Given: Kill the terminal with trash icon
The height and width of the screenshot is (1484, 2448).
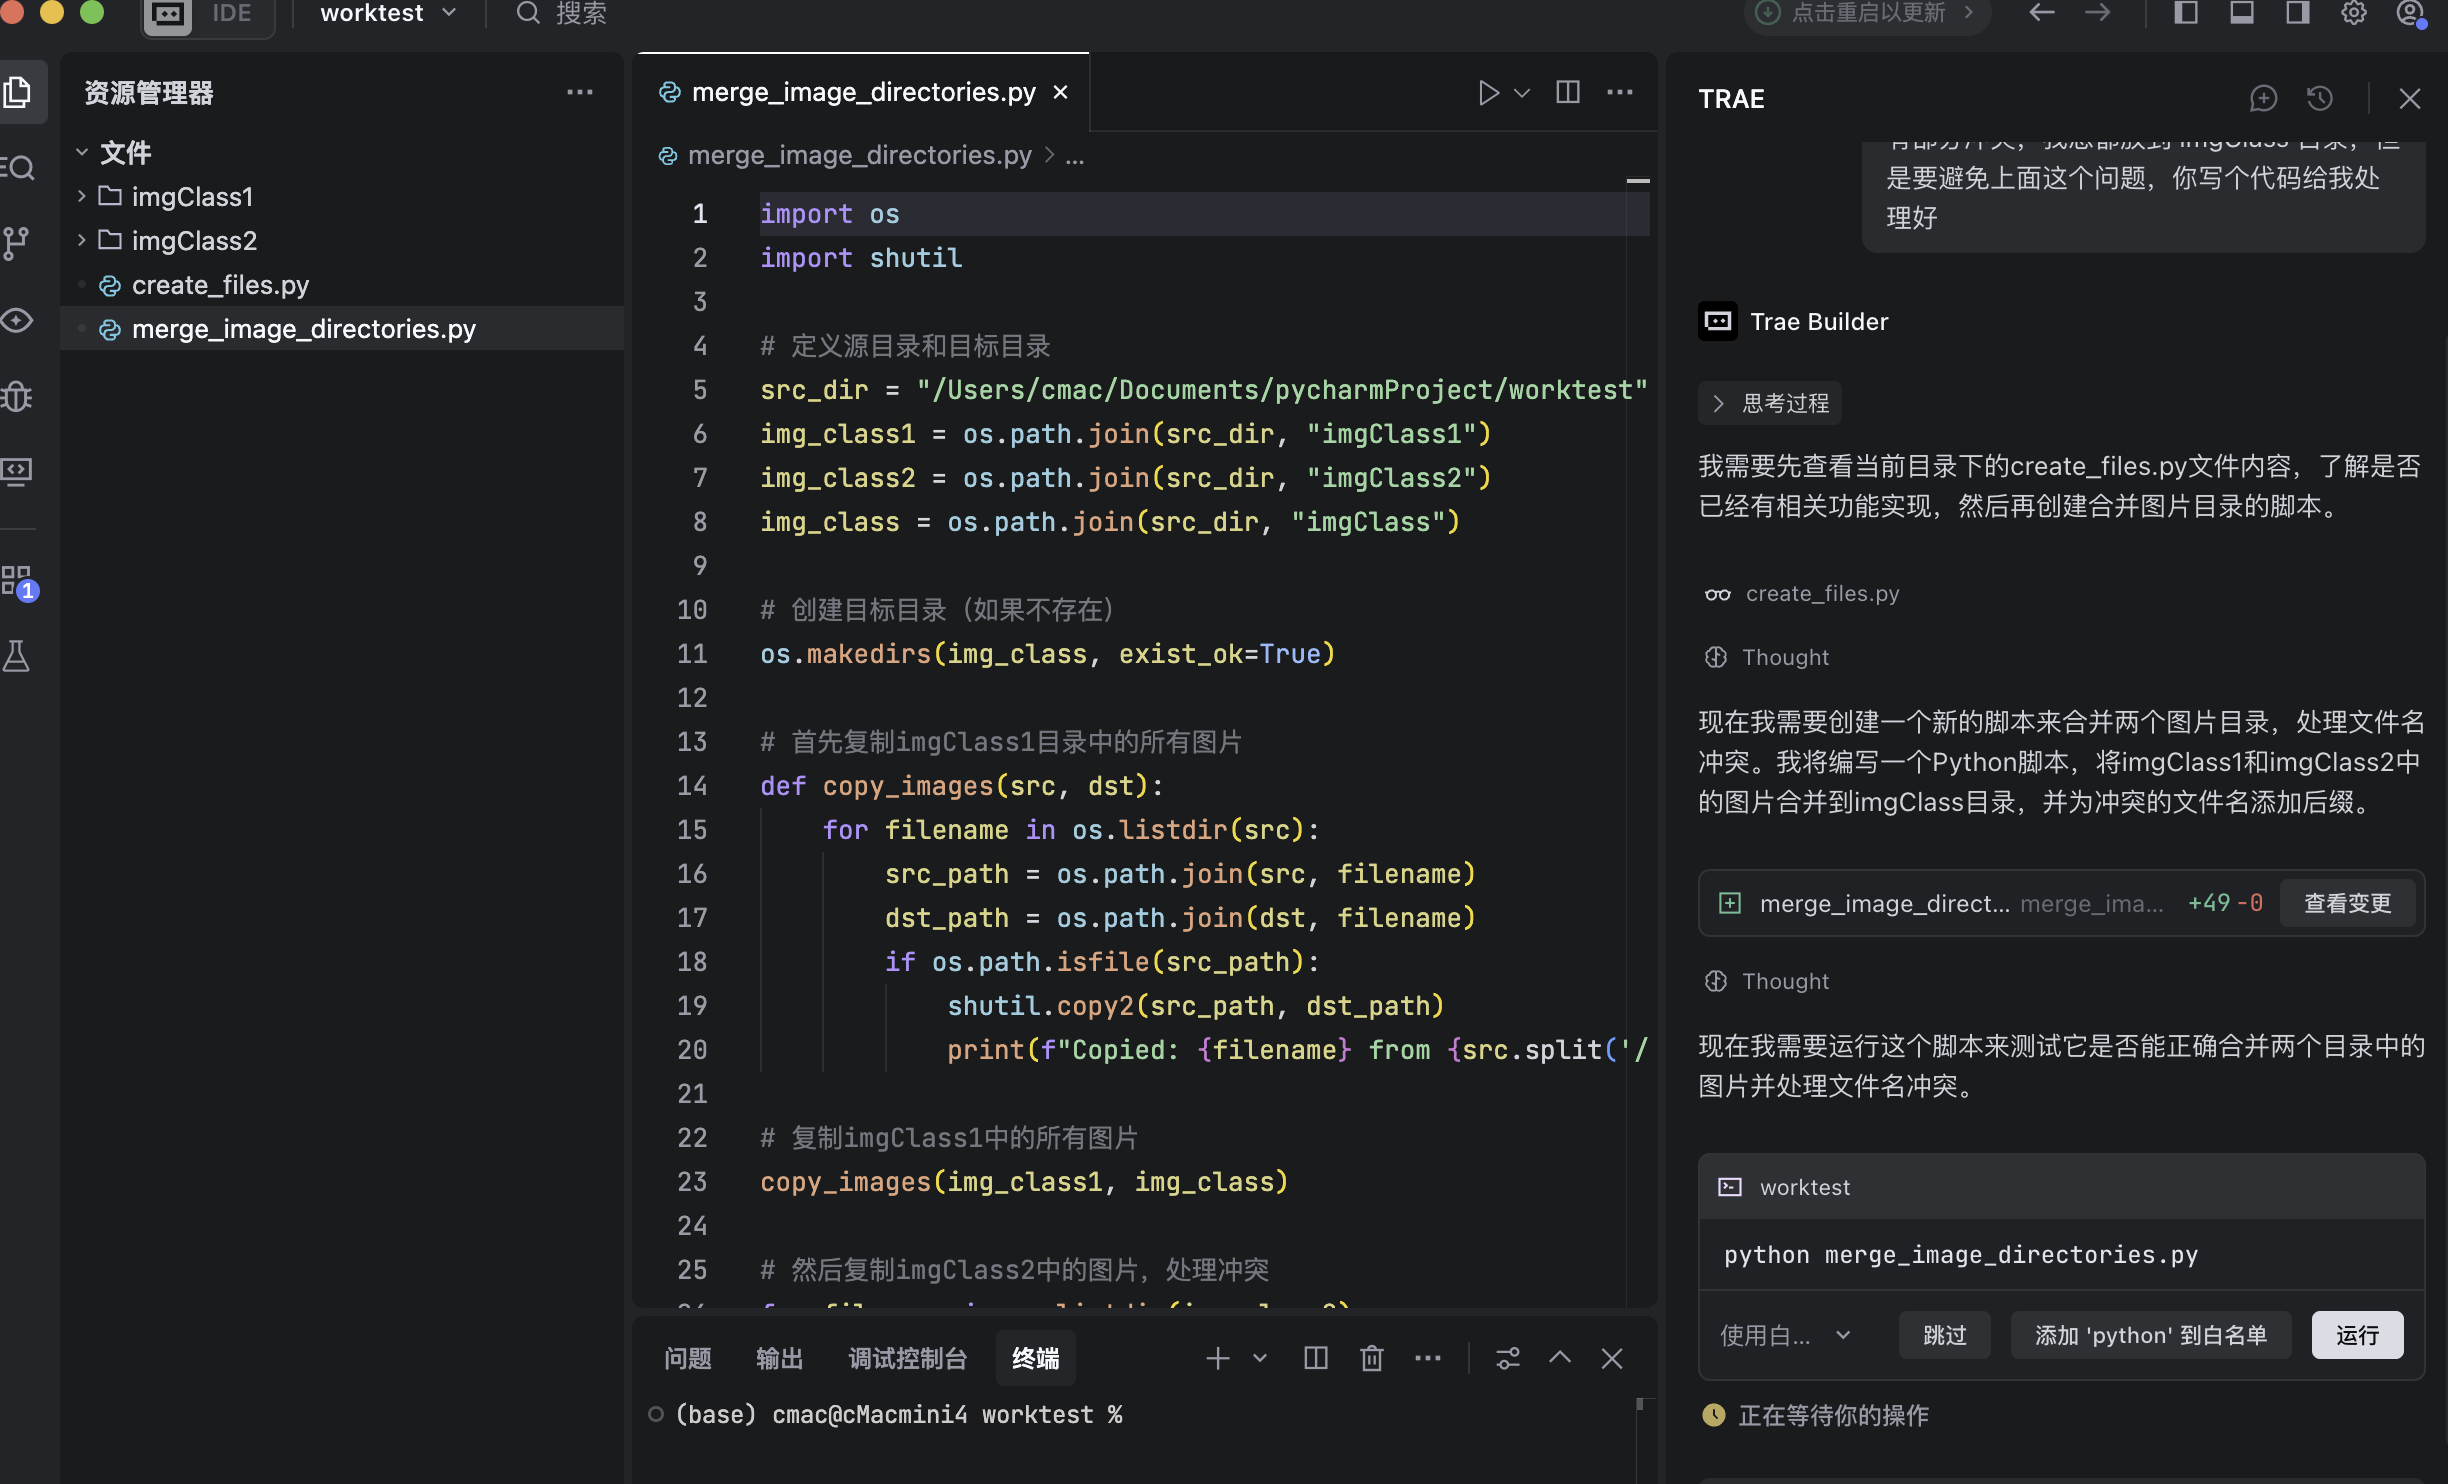Looking at the screenshot, I should click(1372, 1358).
